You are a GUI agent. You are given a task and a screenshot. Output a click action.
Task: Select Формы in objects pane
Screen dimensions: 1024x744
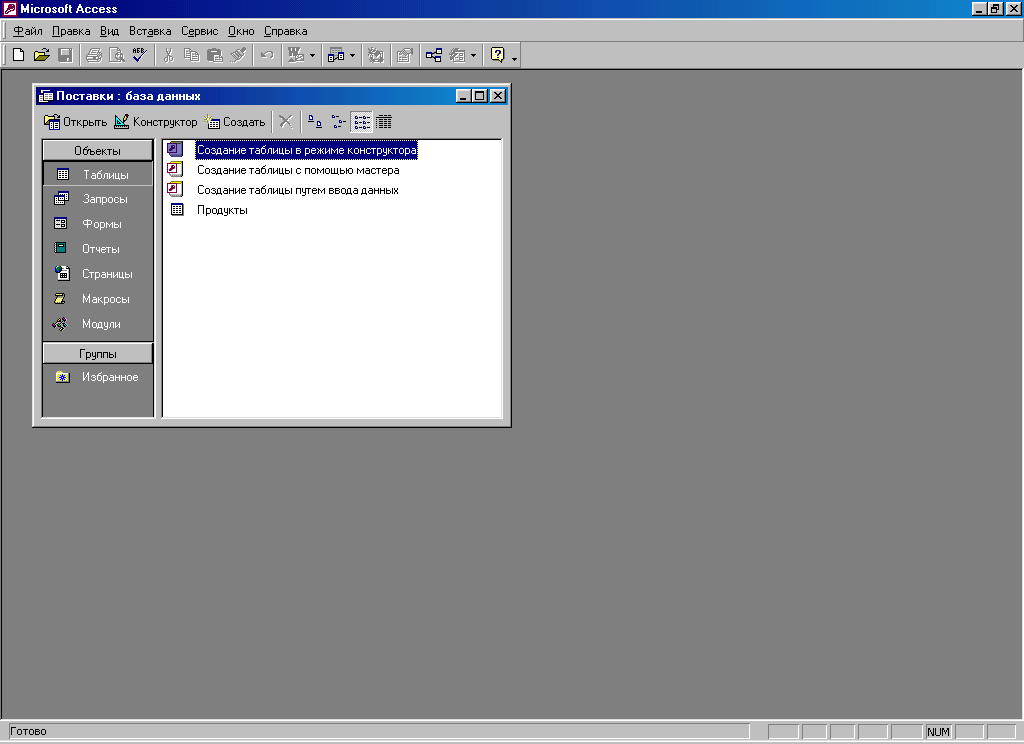click(98, 224)
